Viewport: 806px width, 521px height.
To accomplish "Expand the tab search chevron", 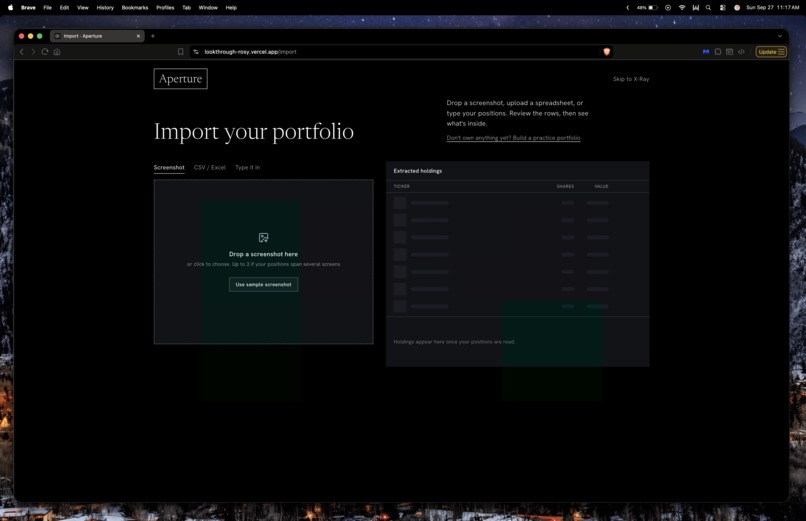I will pyautogui.click(x=780, y=36).
